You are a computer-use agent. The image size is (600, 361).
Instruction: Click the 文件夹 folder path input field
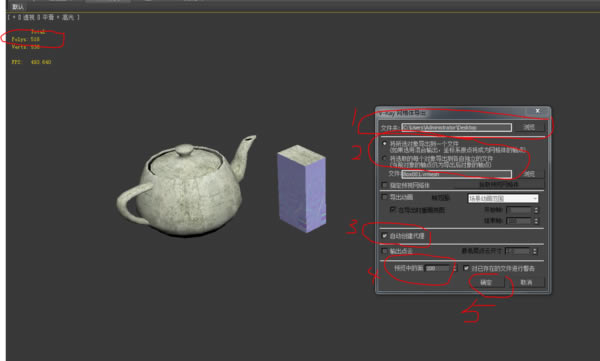pos(457,127)
